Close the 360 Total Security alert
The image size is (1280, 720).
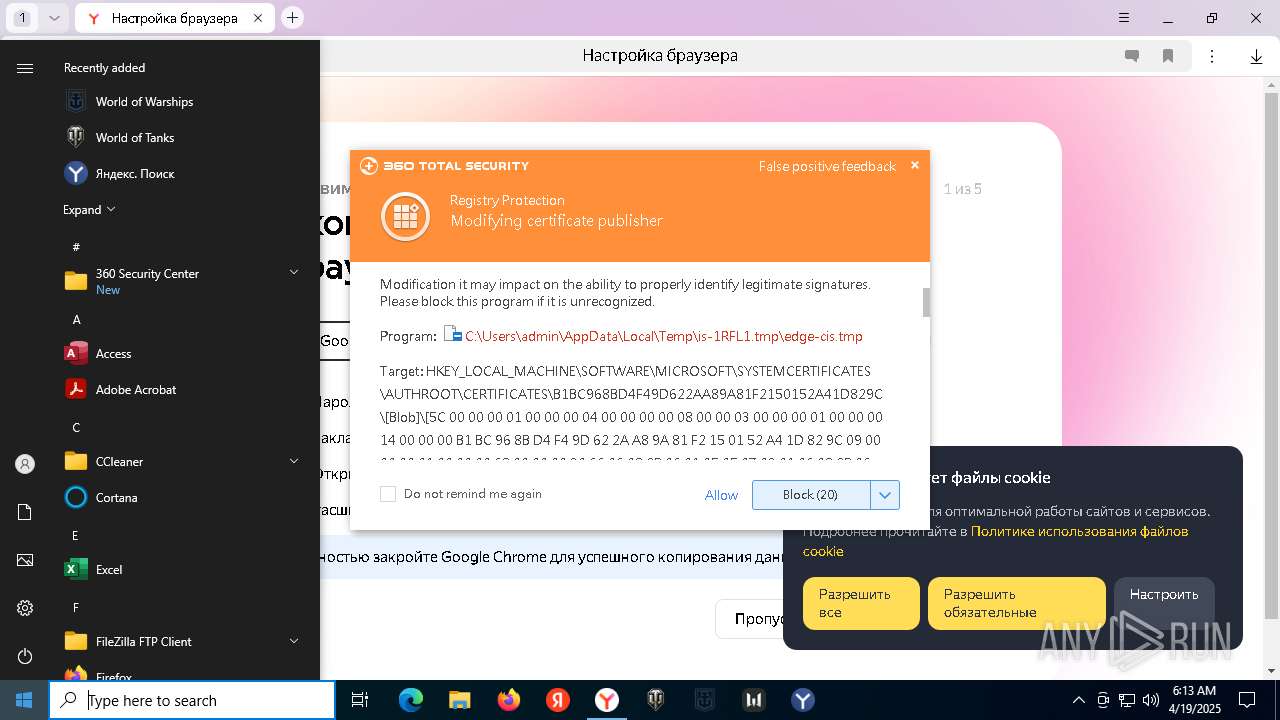click(914, 165)
